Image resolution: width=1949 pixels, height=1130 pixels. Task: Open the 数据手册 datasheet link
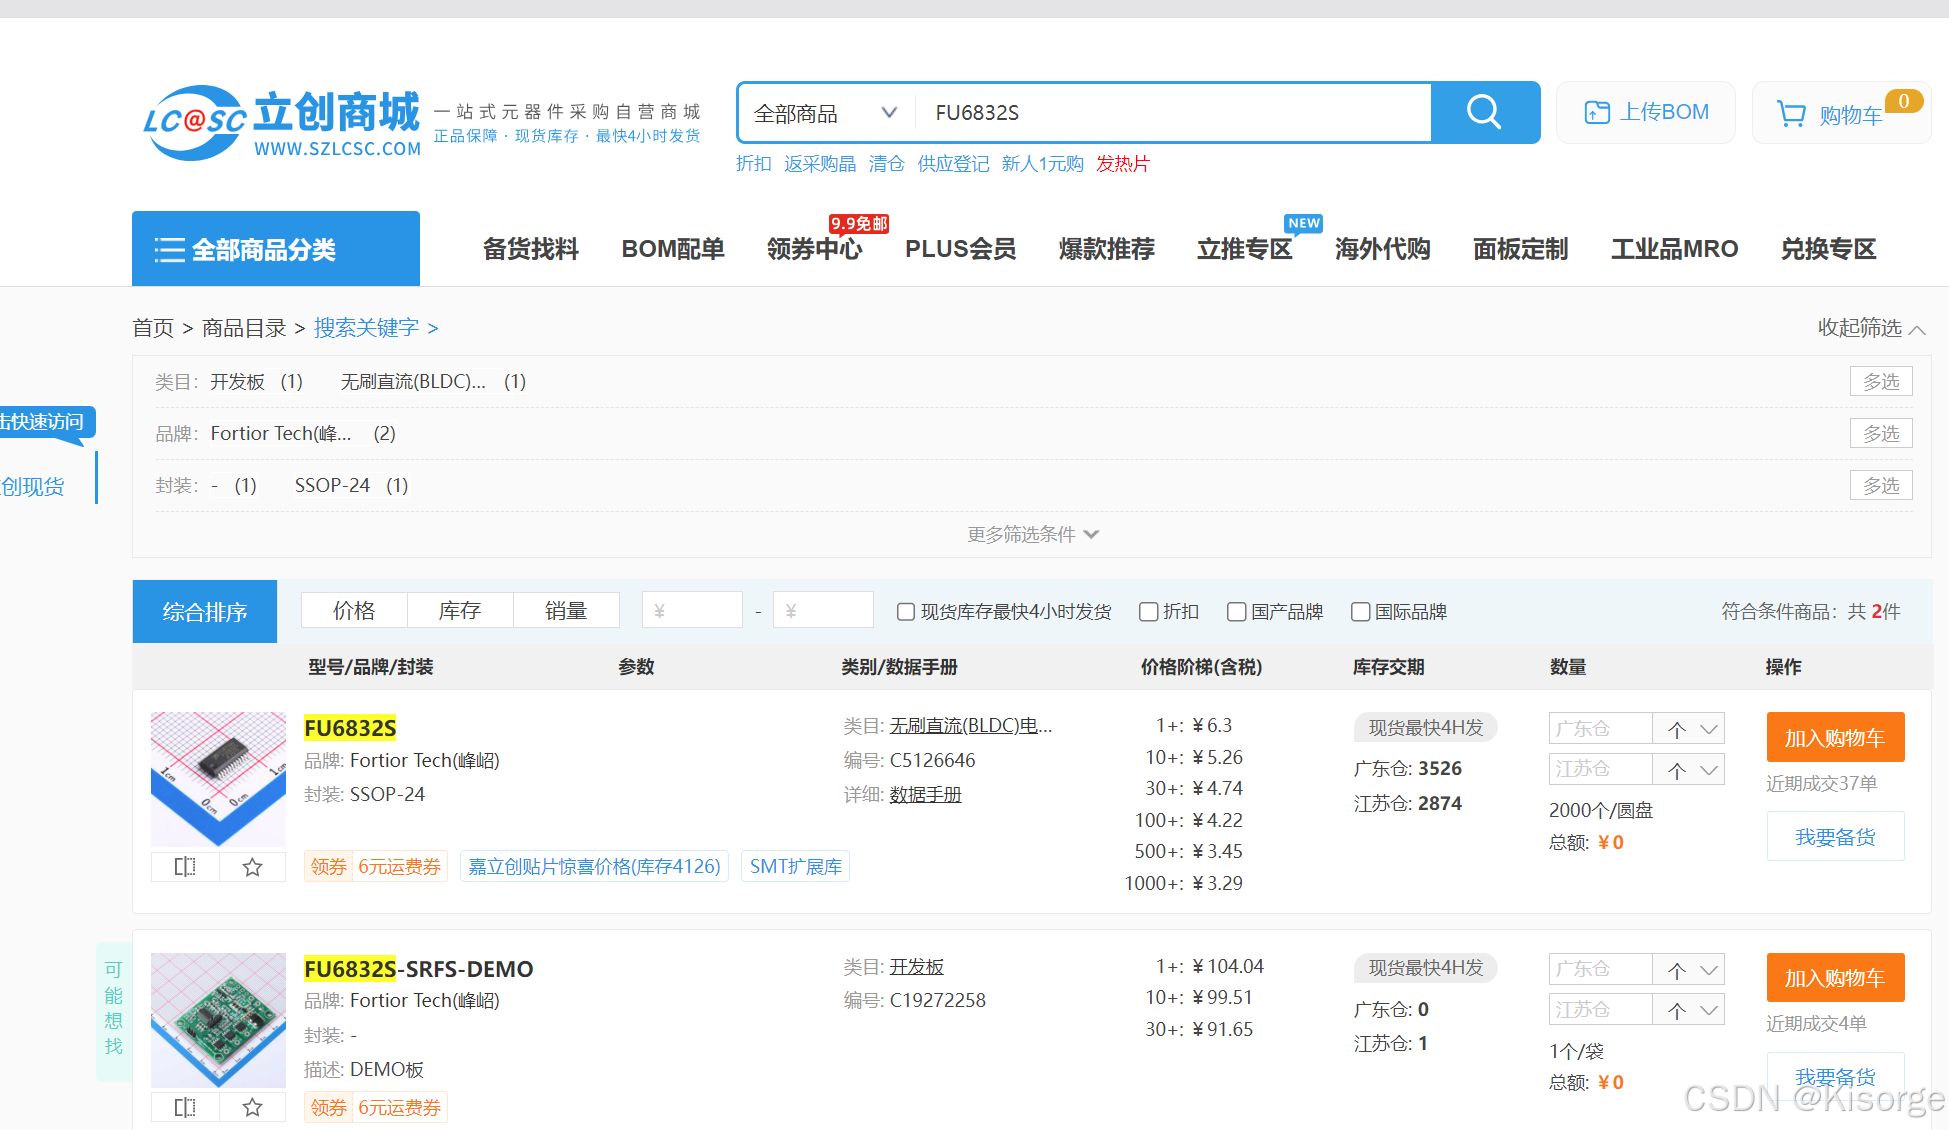(x=926, y=795)
